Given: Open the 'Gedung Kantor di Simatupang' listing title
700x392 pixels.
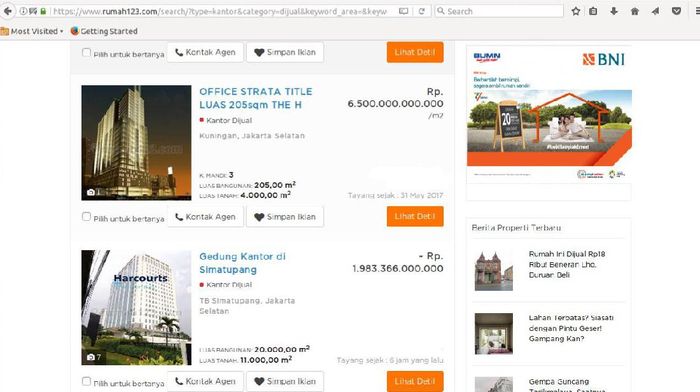Looking at the screenshot, I should [242, 263].
